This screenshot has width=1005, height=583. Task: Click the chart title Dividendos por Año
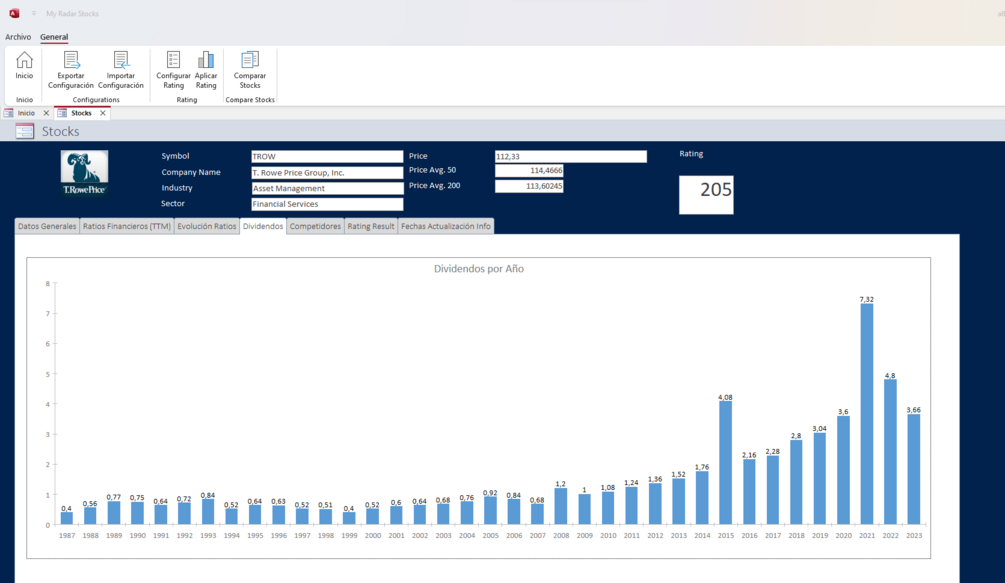(x=479, y=269)
